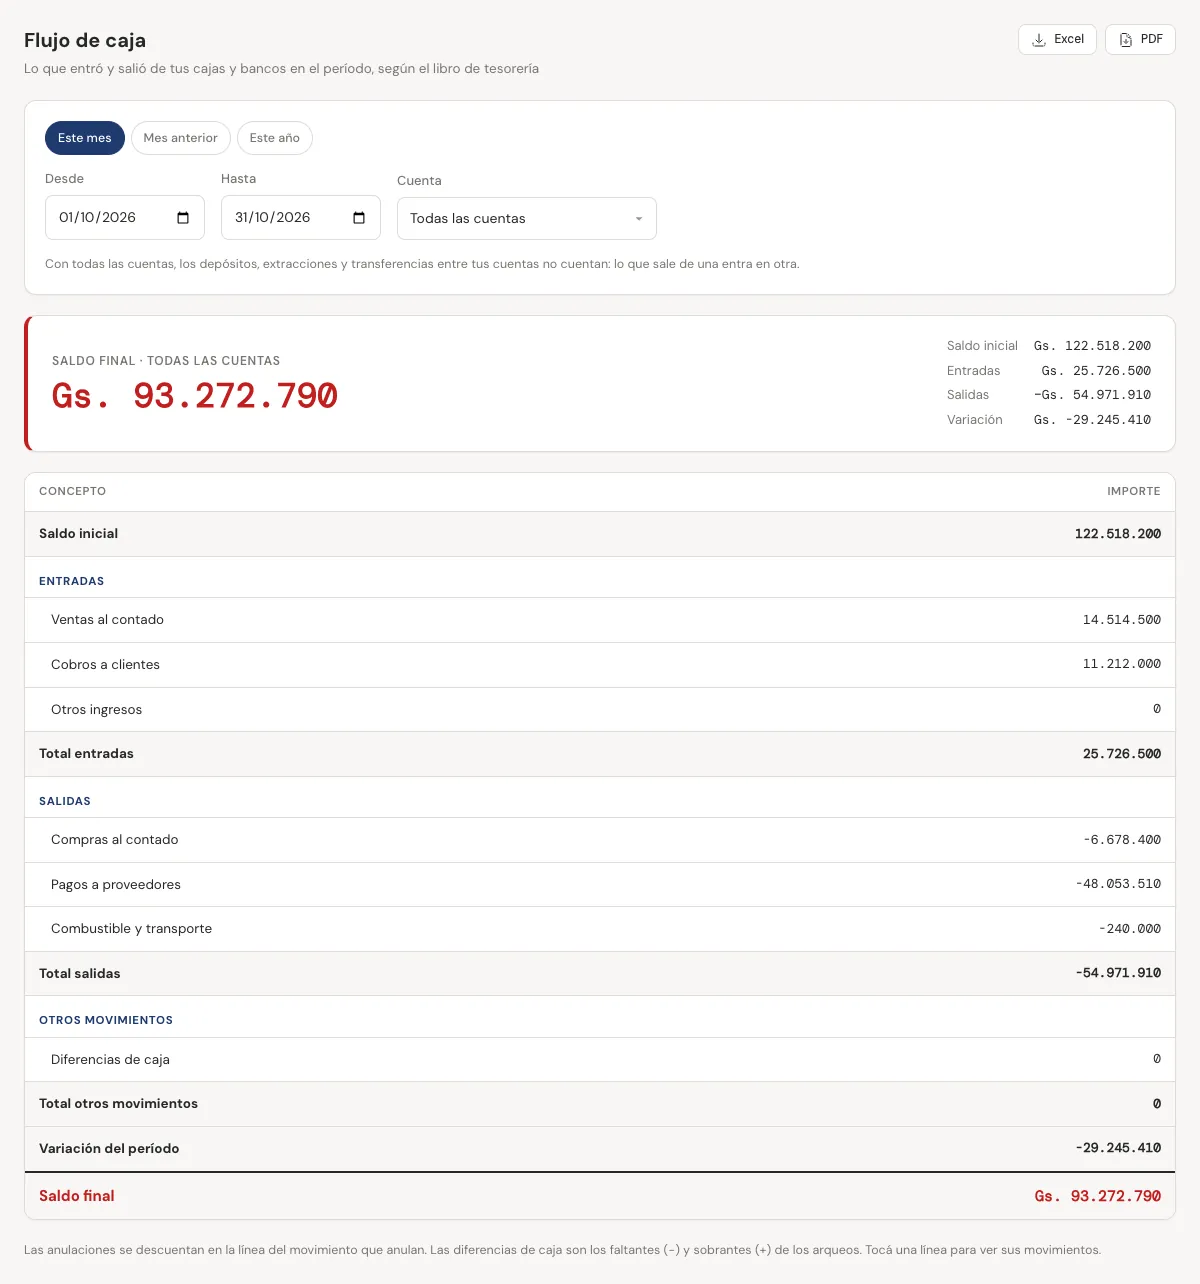Click the amount -6.678.400
This screenshot has height=1284, width=1200.
point(1122,840)
